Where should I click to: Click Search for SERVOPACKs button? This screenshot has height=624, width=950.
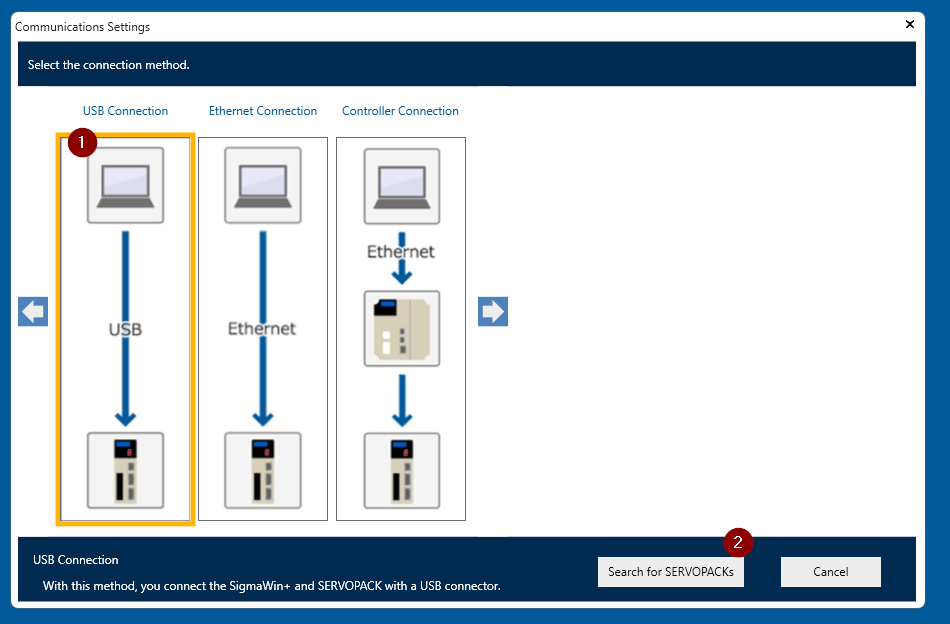(x=671, y=572)
